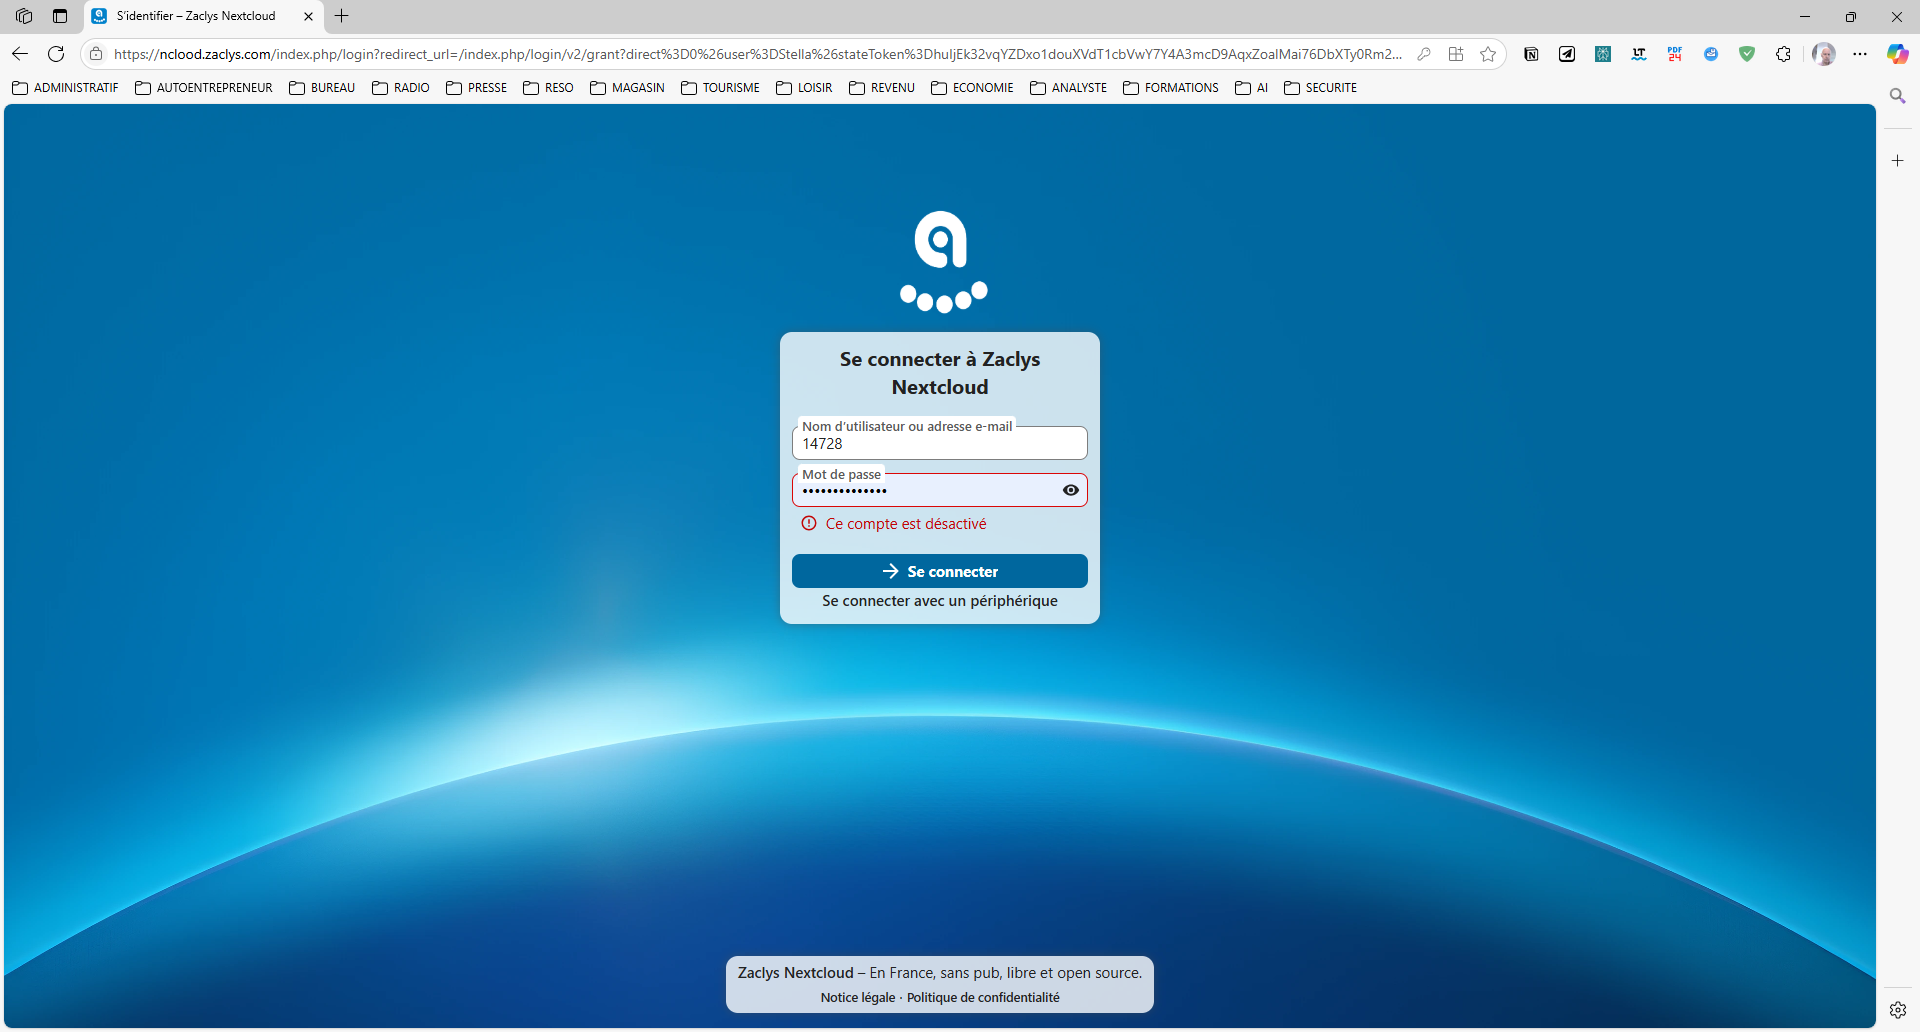Screen dimensions: 1920x1032
Task: Launch Copilot from the toolbar
Action: [x=1897, y=54]
